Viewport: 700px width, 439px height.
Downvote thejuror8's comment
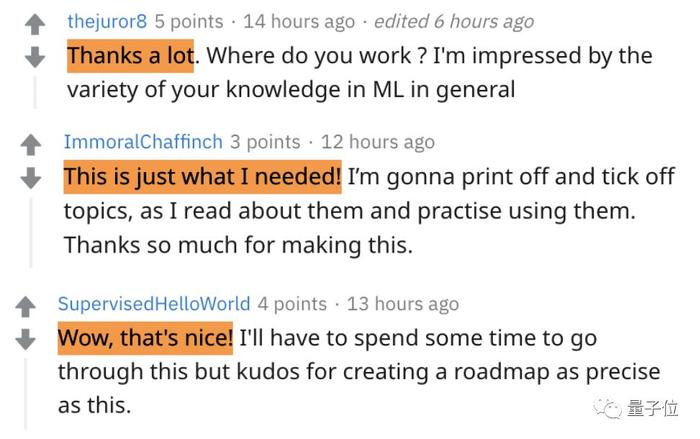point(35,58)
